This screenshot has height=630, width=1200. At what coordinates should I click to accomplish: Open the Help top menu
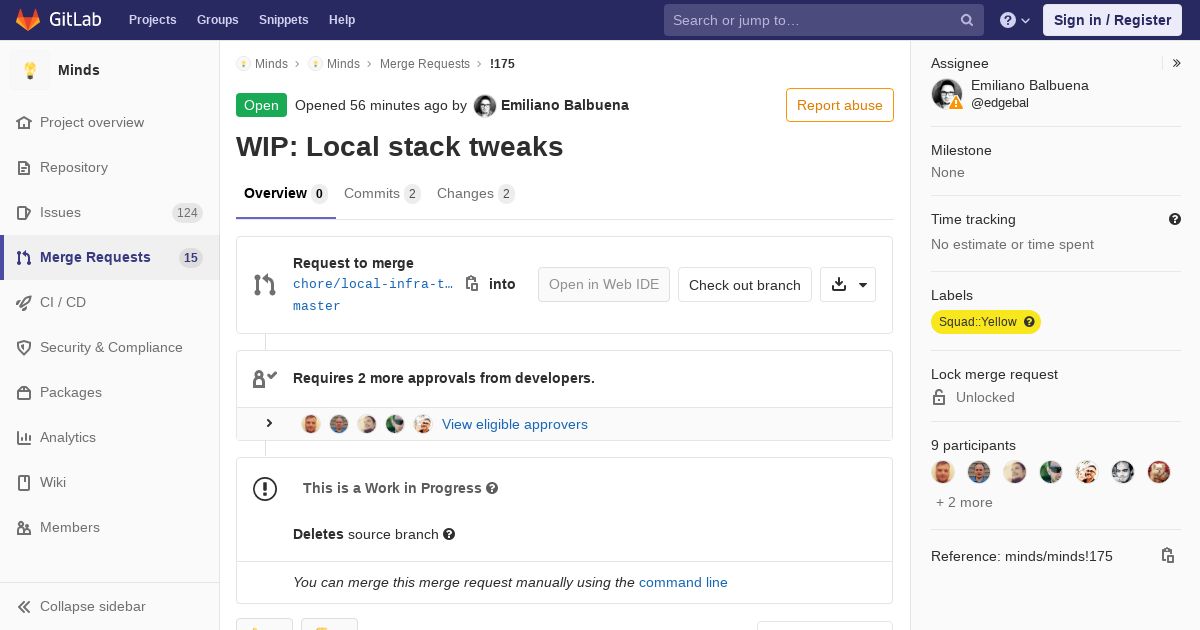click(x=342, y=20)
